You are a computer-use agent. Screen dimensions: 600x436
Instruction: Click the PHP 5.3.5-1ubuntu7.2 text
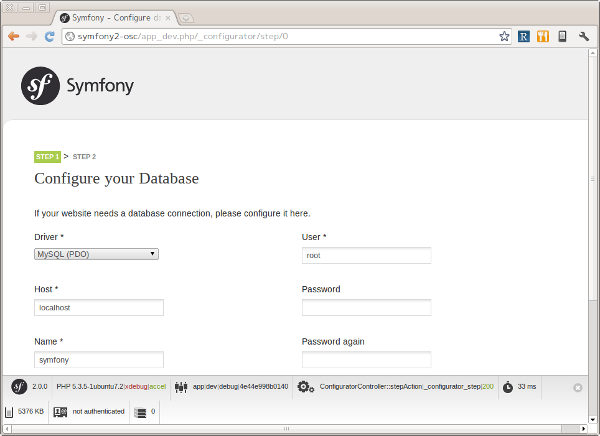coord(90,387)
